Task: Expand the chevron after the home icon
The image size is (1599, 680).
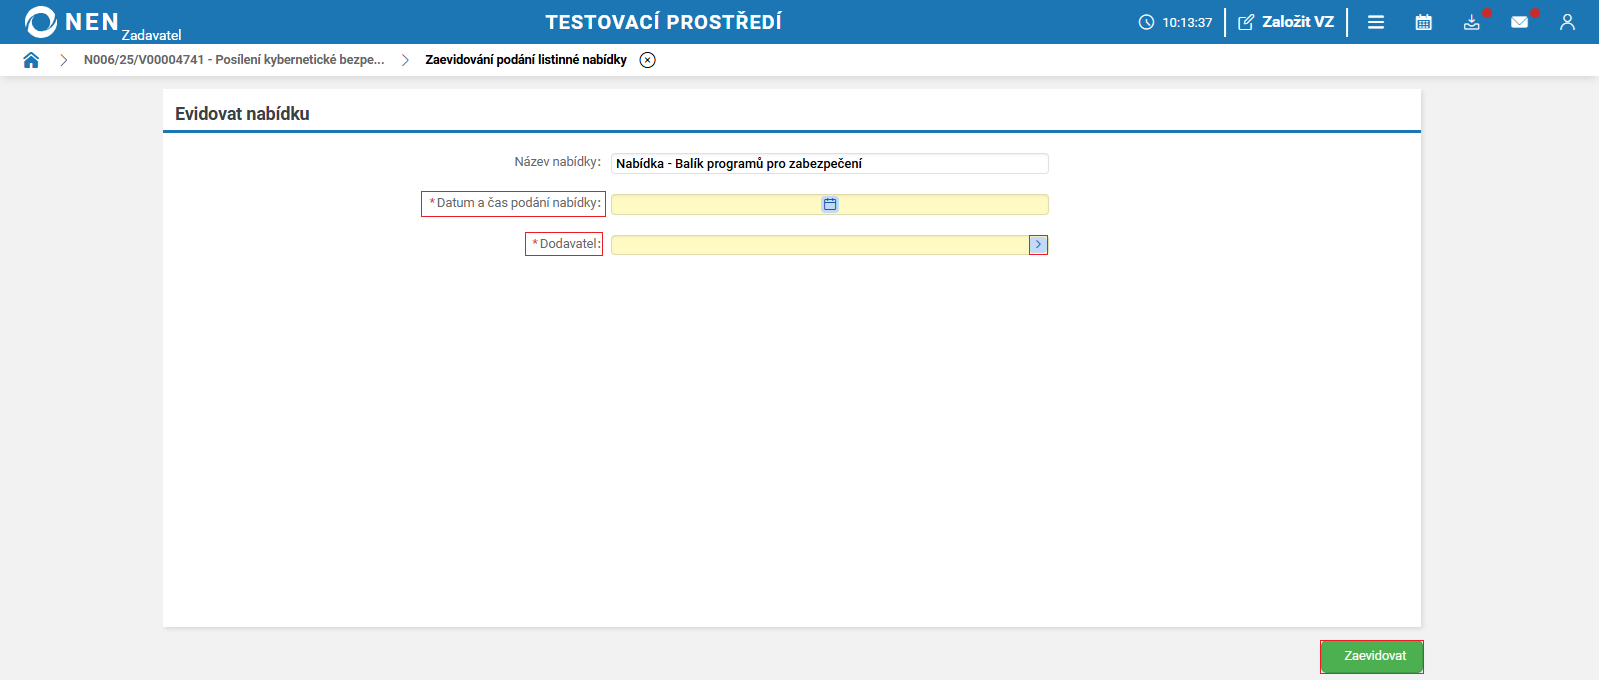Action: [63, 60]
